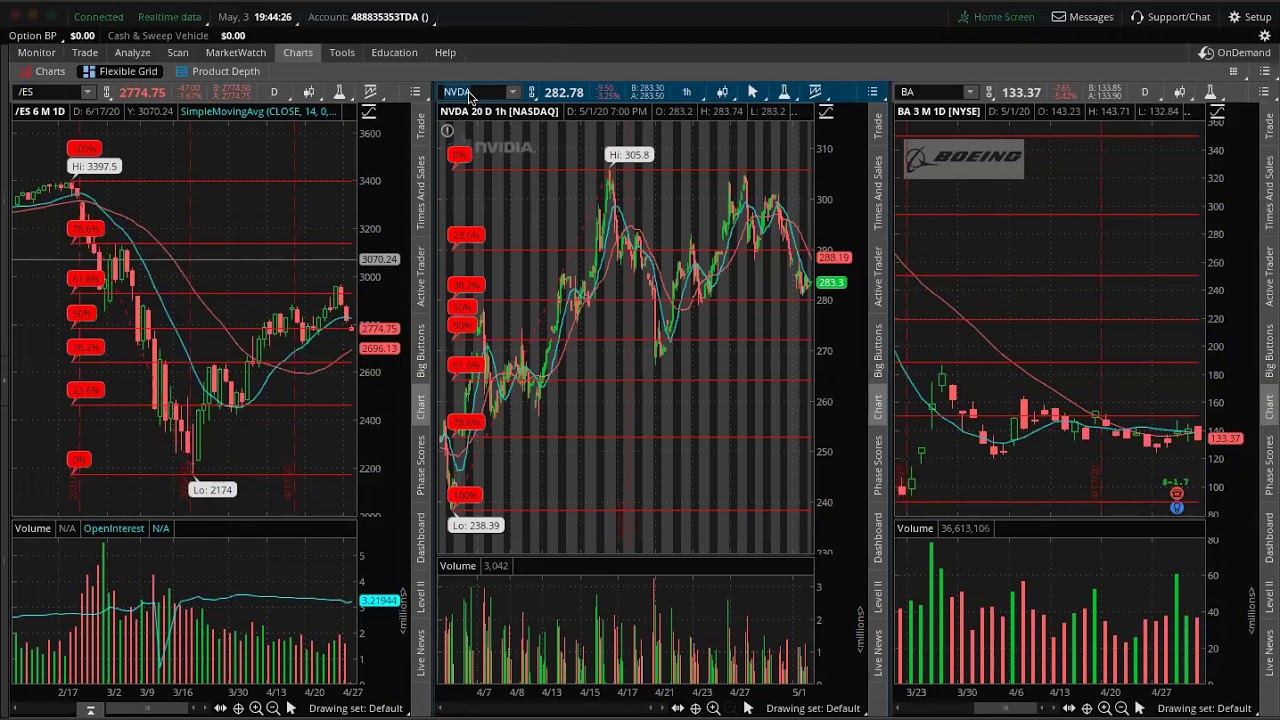Open patterns icon in NVDA chart toolbar
1280x720 pixels.
815,92
